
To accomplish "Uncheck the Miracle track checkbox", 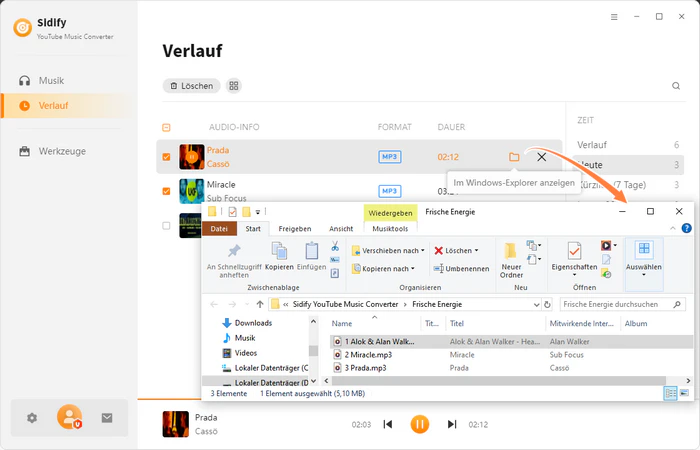I will pos(166,191).
